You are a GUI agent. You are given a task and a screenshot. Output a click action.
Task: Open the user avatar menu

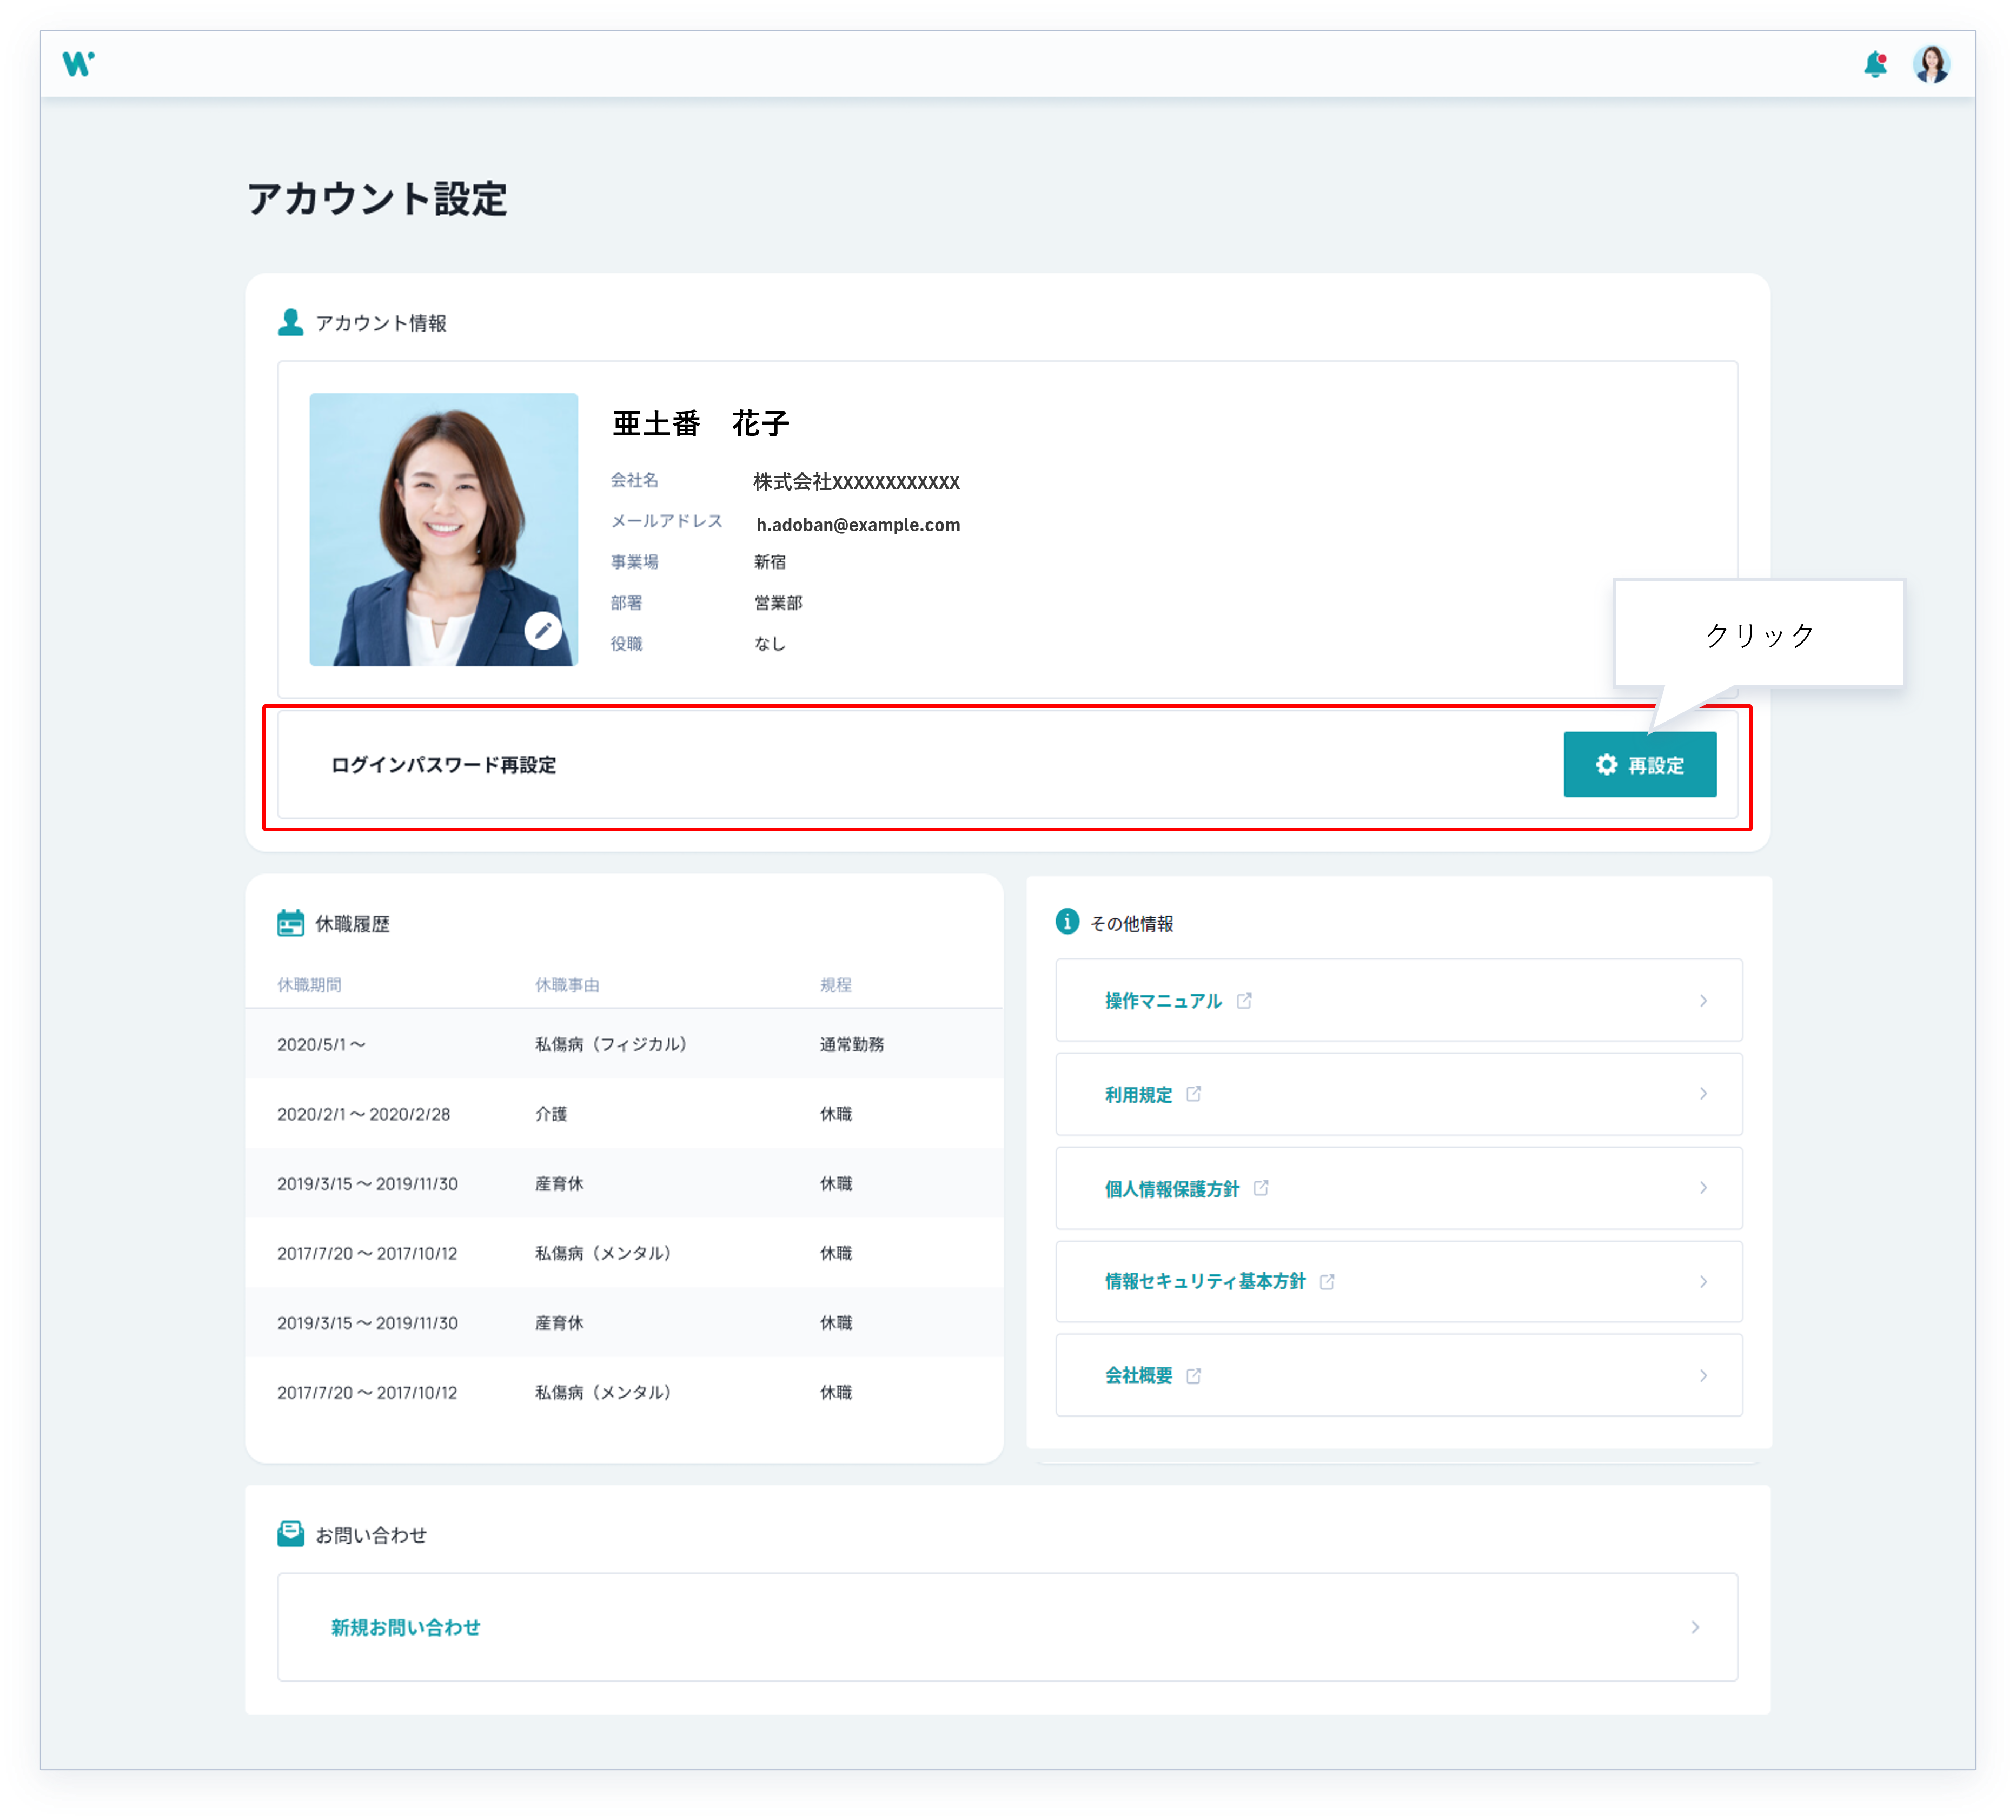coord(1931,65)
